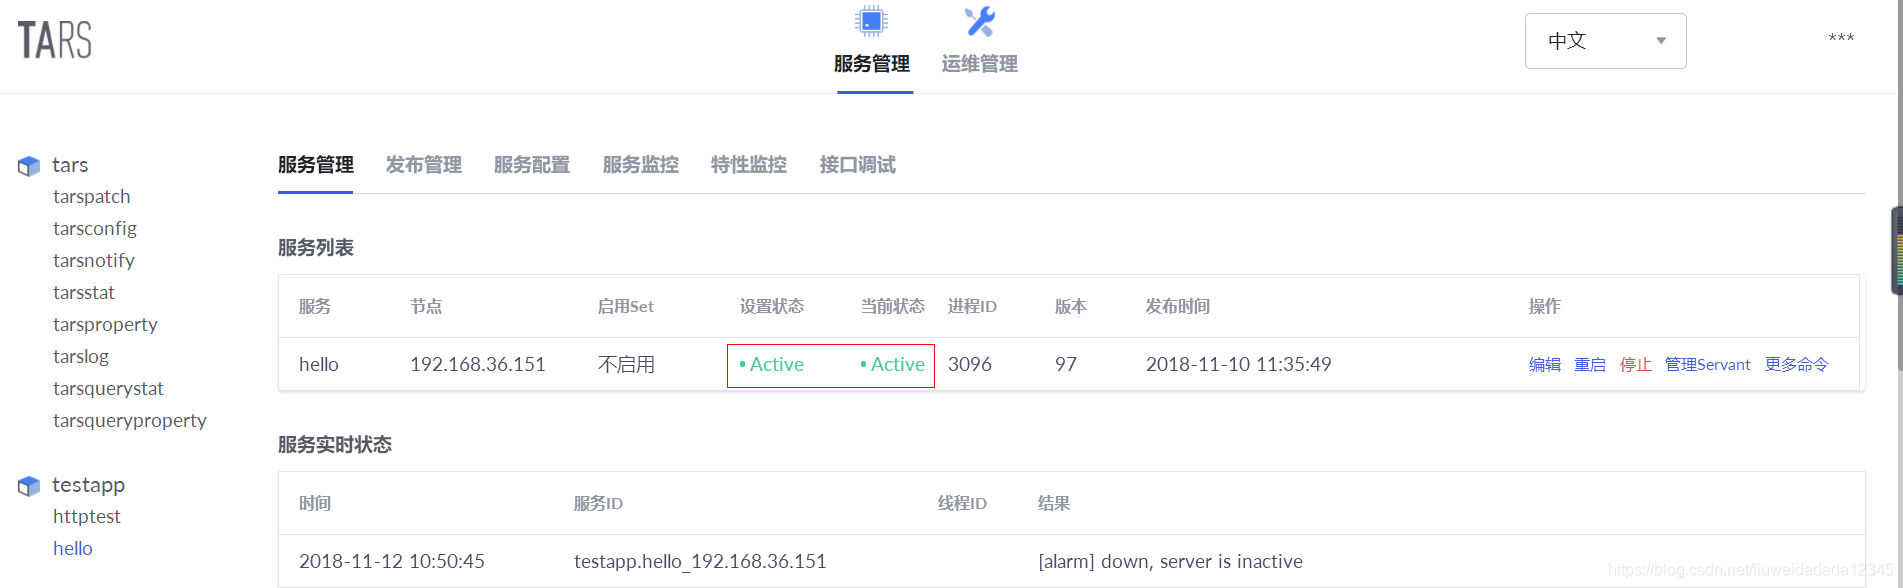Click the 不启用 cell

[x=626, y=365]
